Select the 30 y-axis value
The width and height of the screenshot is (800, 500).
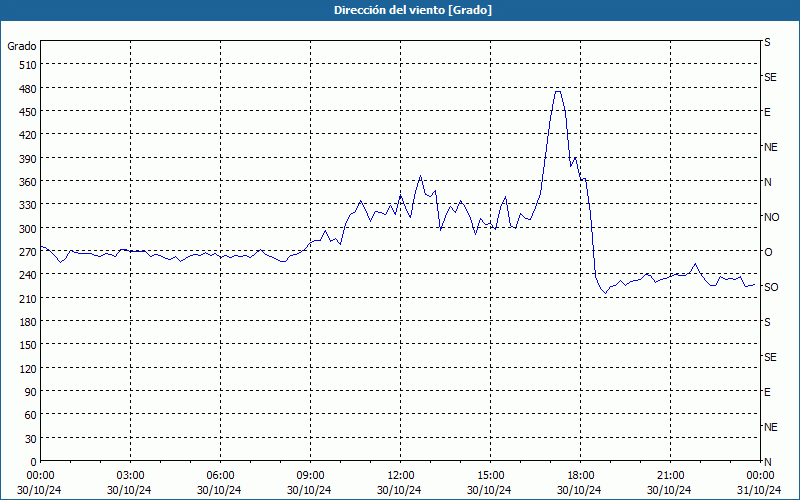31,439
